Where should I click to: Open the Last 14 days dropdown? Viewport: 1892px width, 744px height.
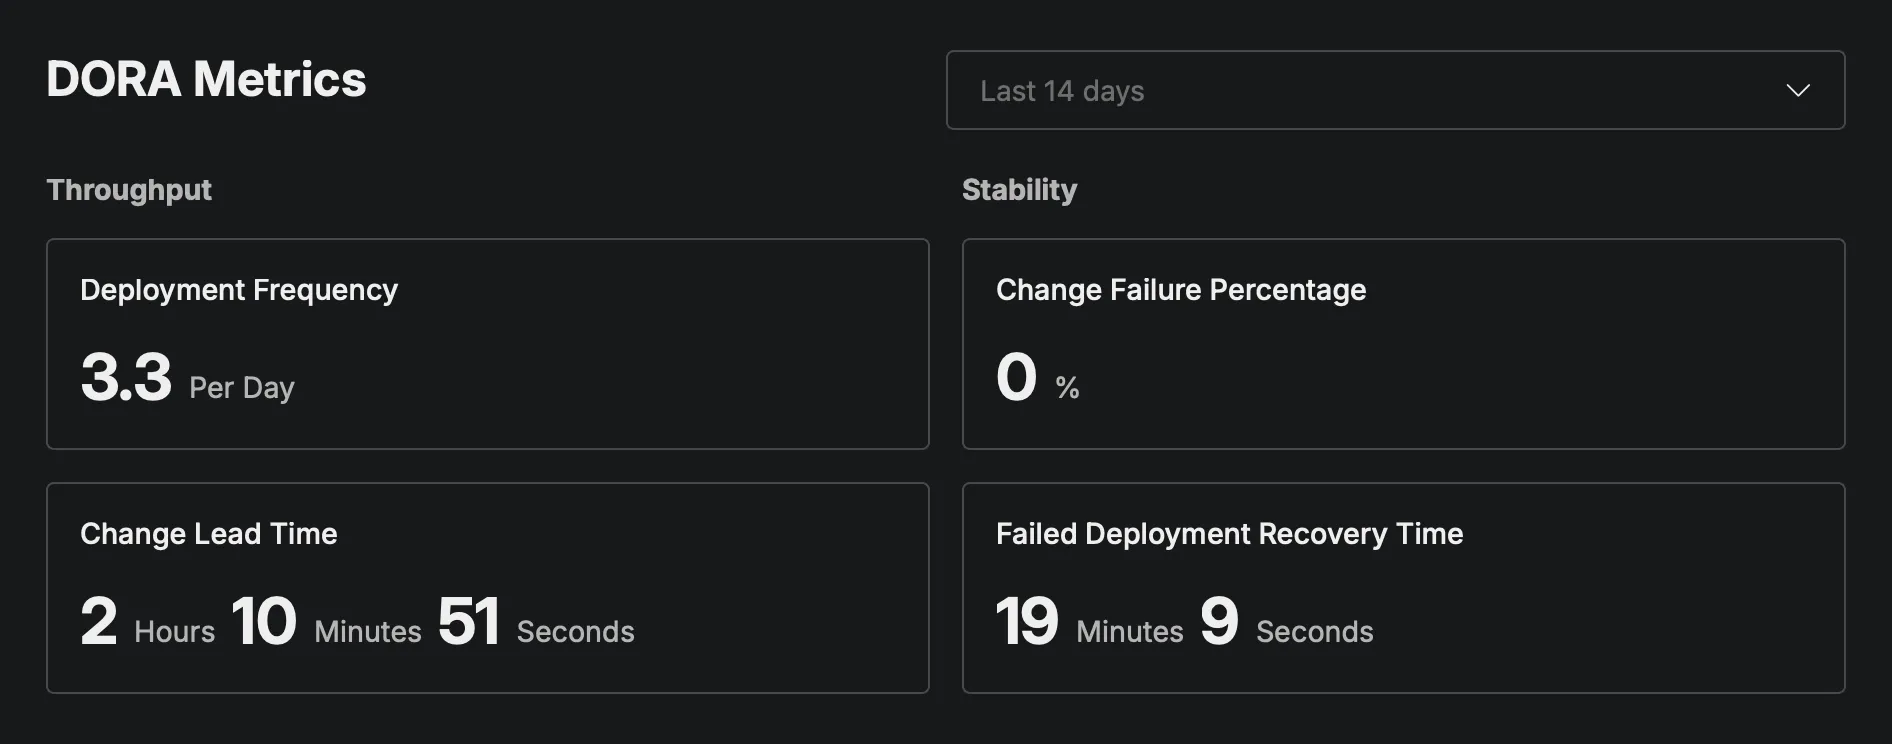point(1394,90)
